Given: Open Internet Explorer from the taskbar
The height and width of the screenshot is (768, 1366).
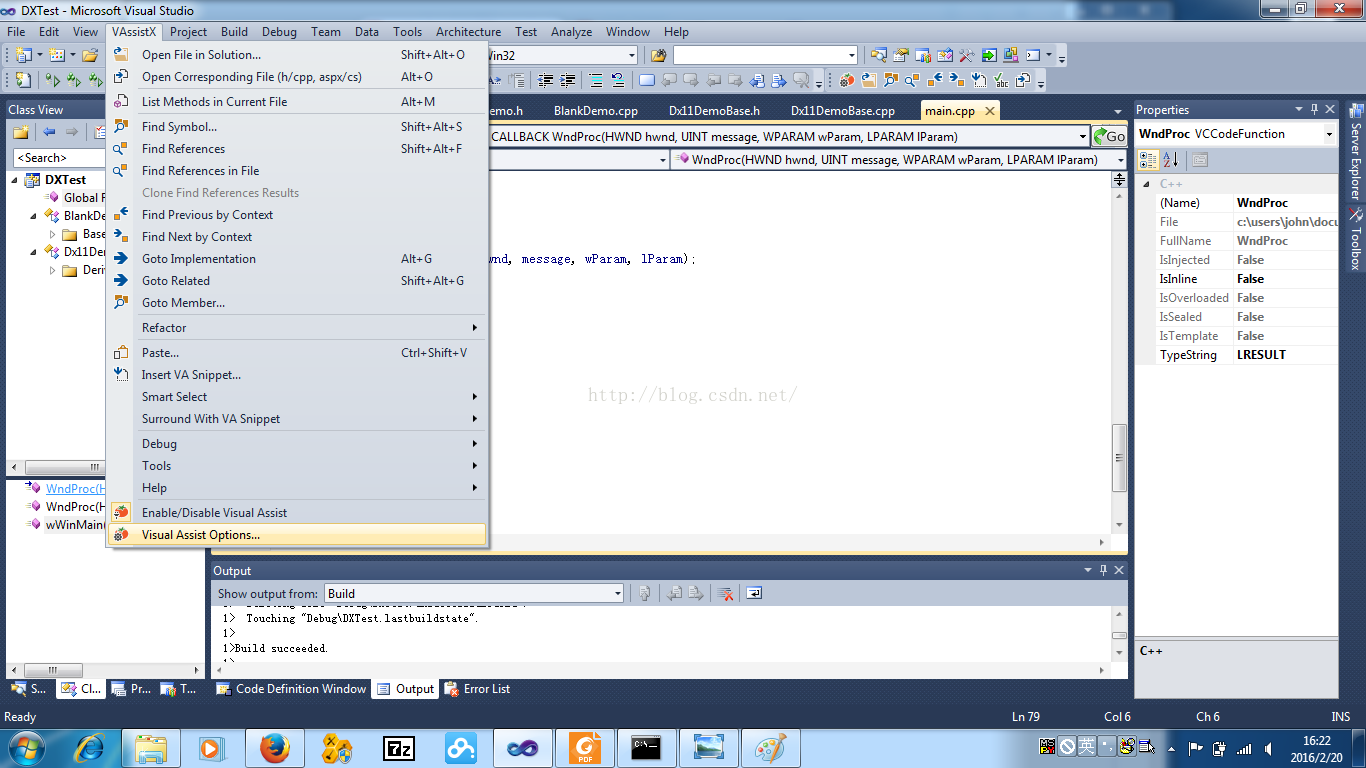Looking at the screenshot, I should (88, 747).
